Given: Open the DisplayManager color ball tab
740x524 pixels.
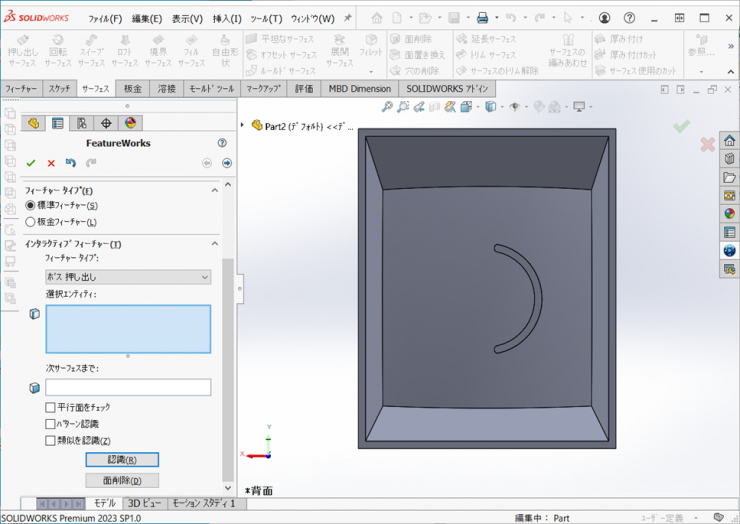Looking at the screenshot, I should click(x=130, y=124).
